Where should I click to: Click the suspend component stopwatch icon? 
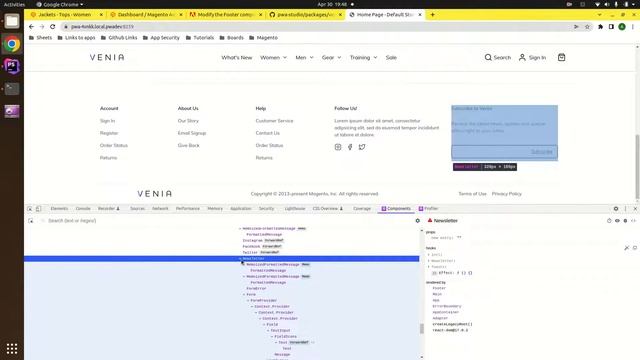(x=609, y=220)
